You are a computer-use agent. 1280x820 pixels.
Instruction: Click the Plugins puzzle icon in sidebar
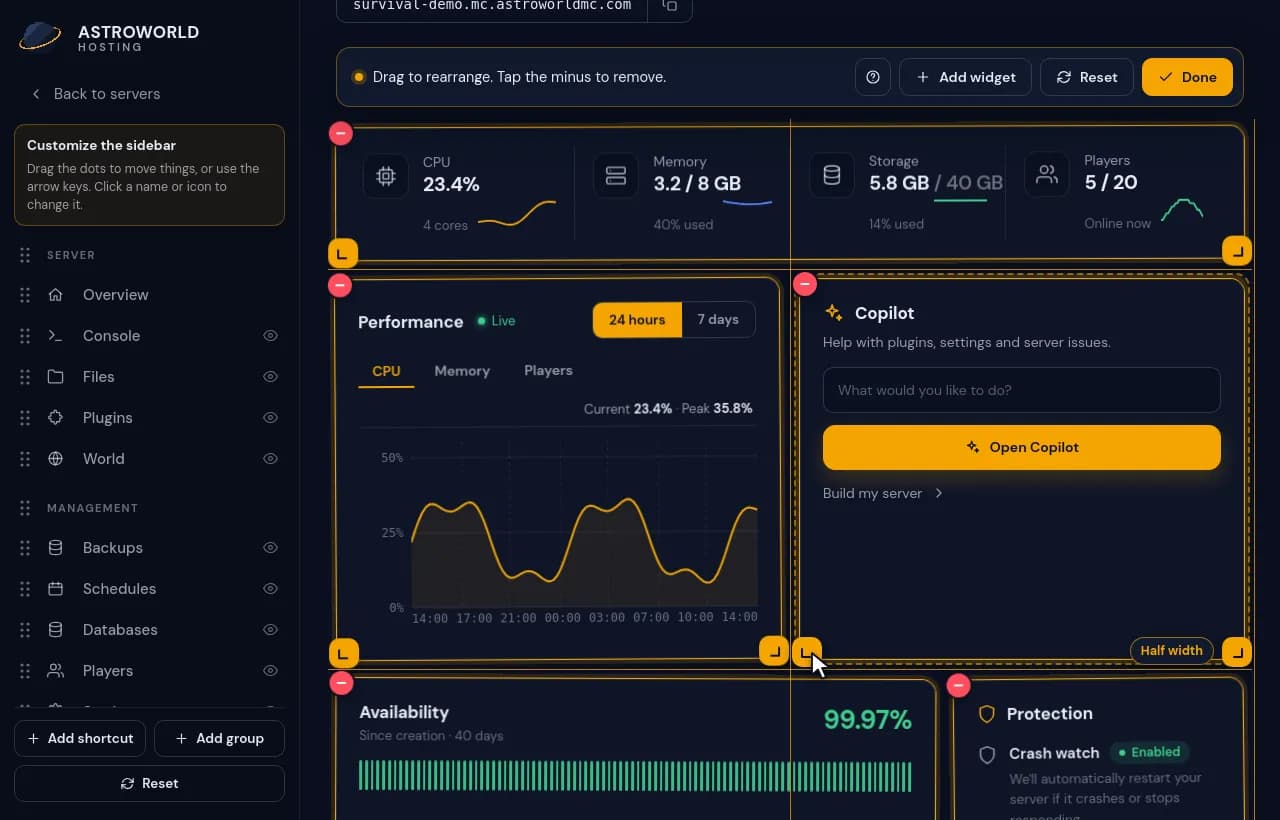[x=56, y=418]
